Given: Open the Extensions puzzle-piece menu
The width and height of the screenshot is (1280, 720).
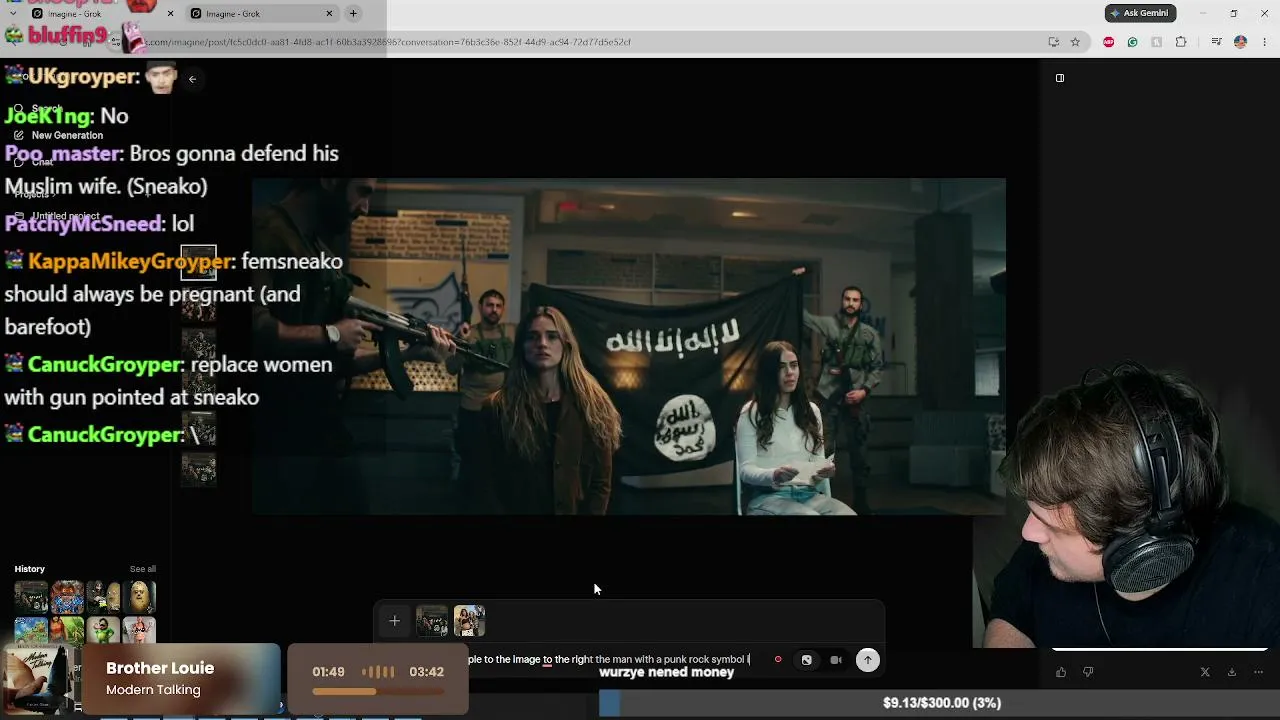Looking at the screenshot, I should point(1181,42).
